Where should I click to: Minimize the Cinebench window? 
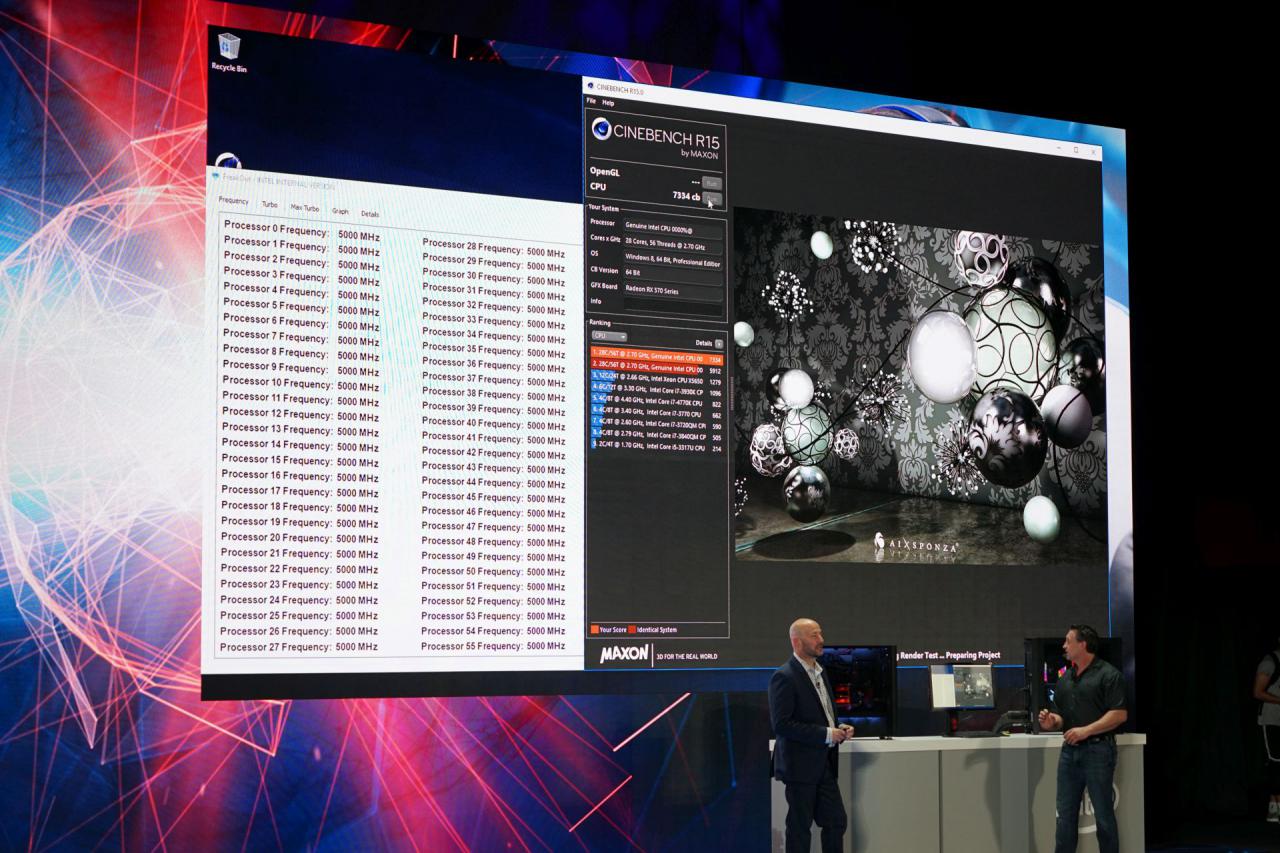pyautogui.click(x=1057, y=148)
